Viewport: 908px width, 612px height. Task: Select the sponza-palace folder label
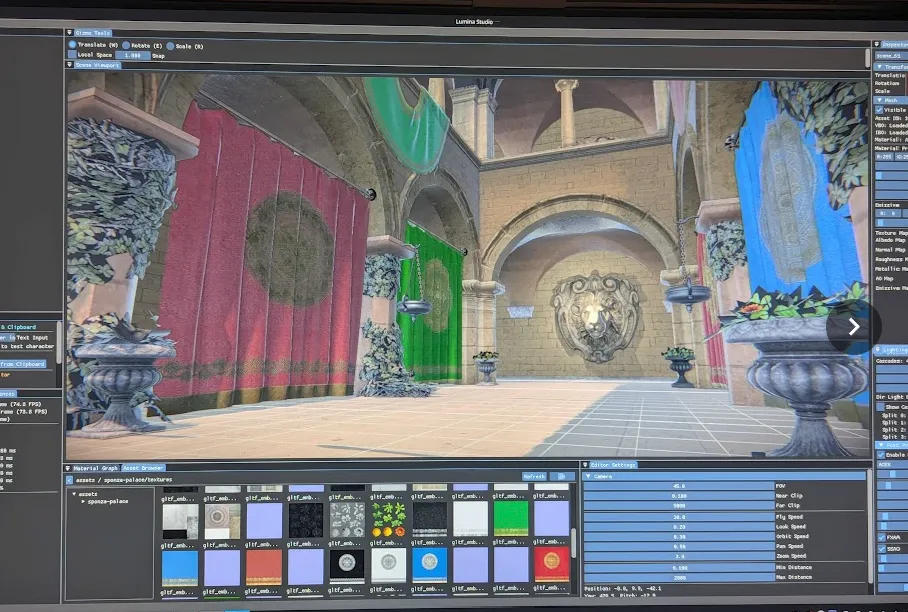[x=108, y=501]
